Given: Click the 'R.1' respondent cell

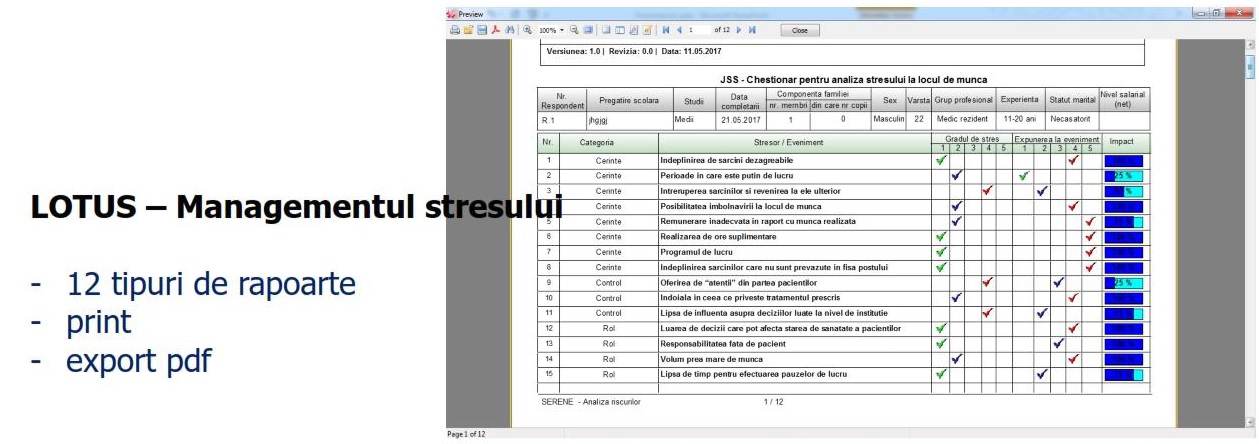Looking at the screenshot, I should [562, 119].
